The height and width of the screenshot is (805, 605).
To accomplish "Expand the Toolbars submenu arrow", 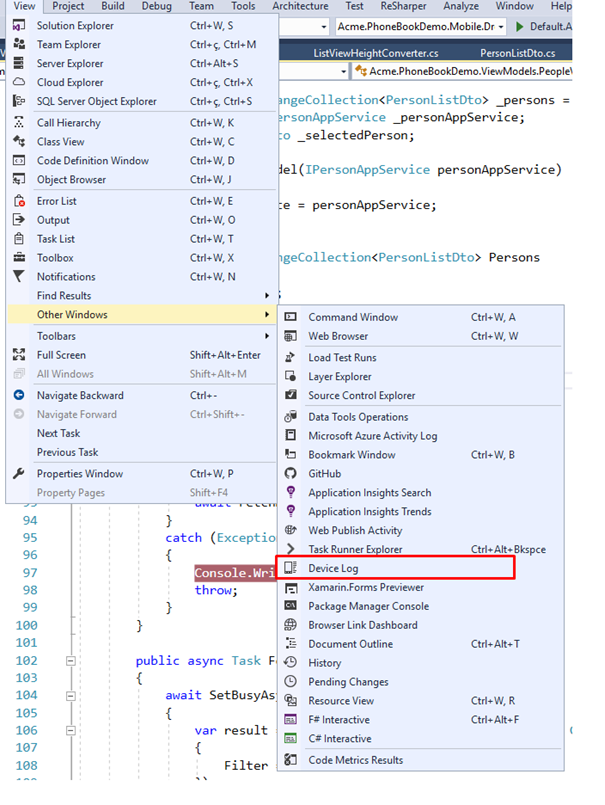I will click(267, 336).
